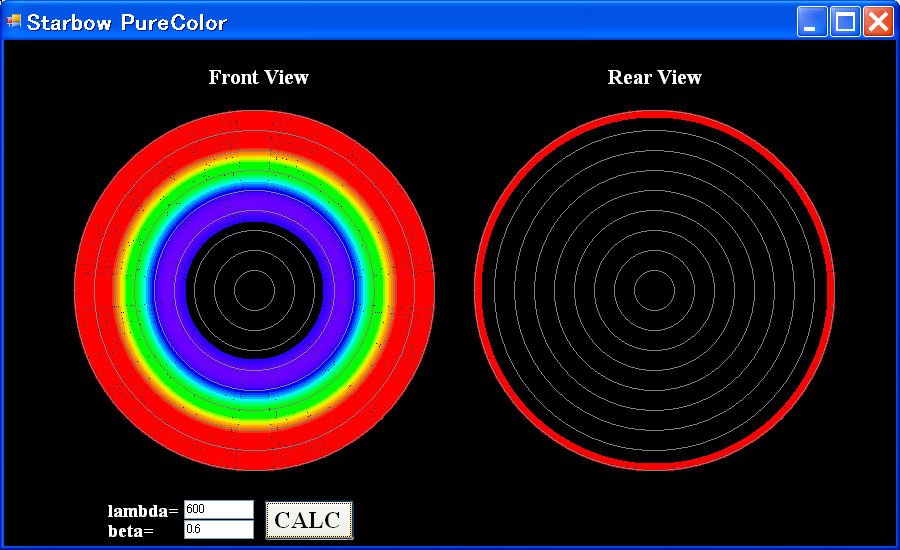Open the Starbow PureColor title bar icon menu
The width and height of the screenshot is (900, 550).
(14, 21)
